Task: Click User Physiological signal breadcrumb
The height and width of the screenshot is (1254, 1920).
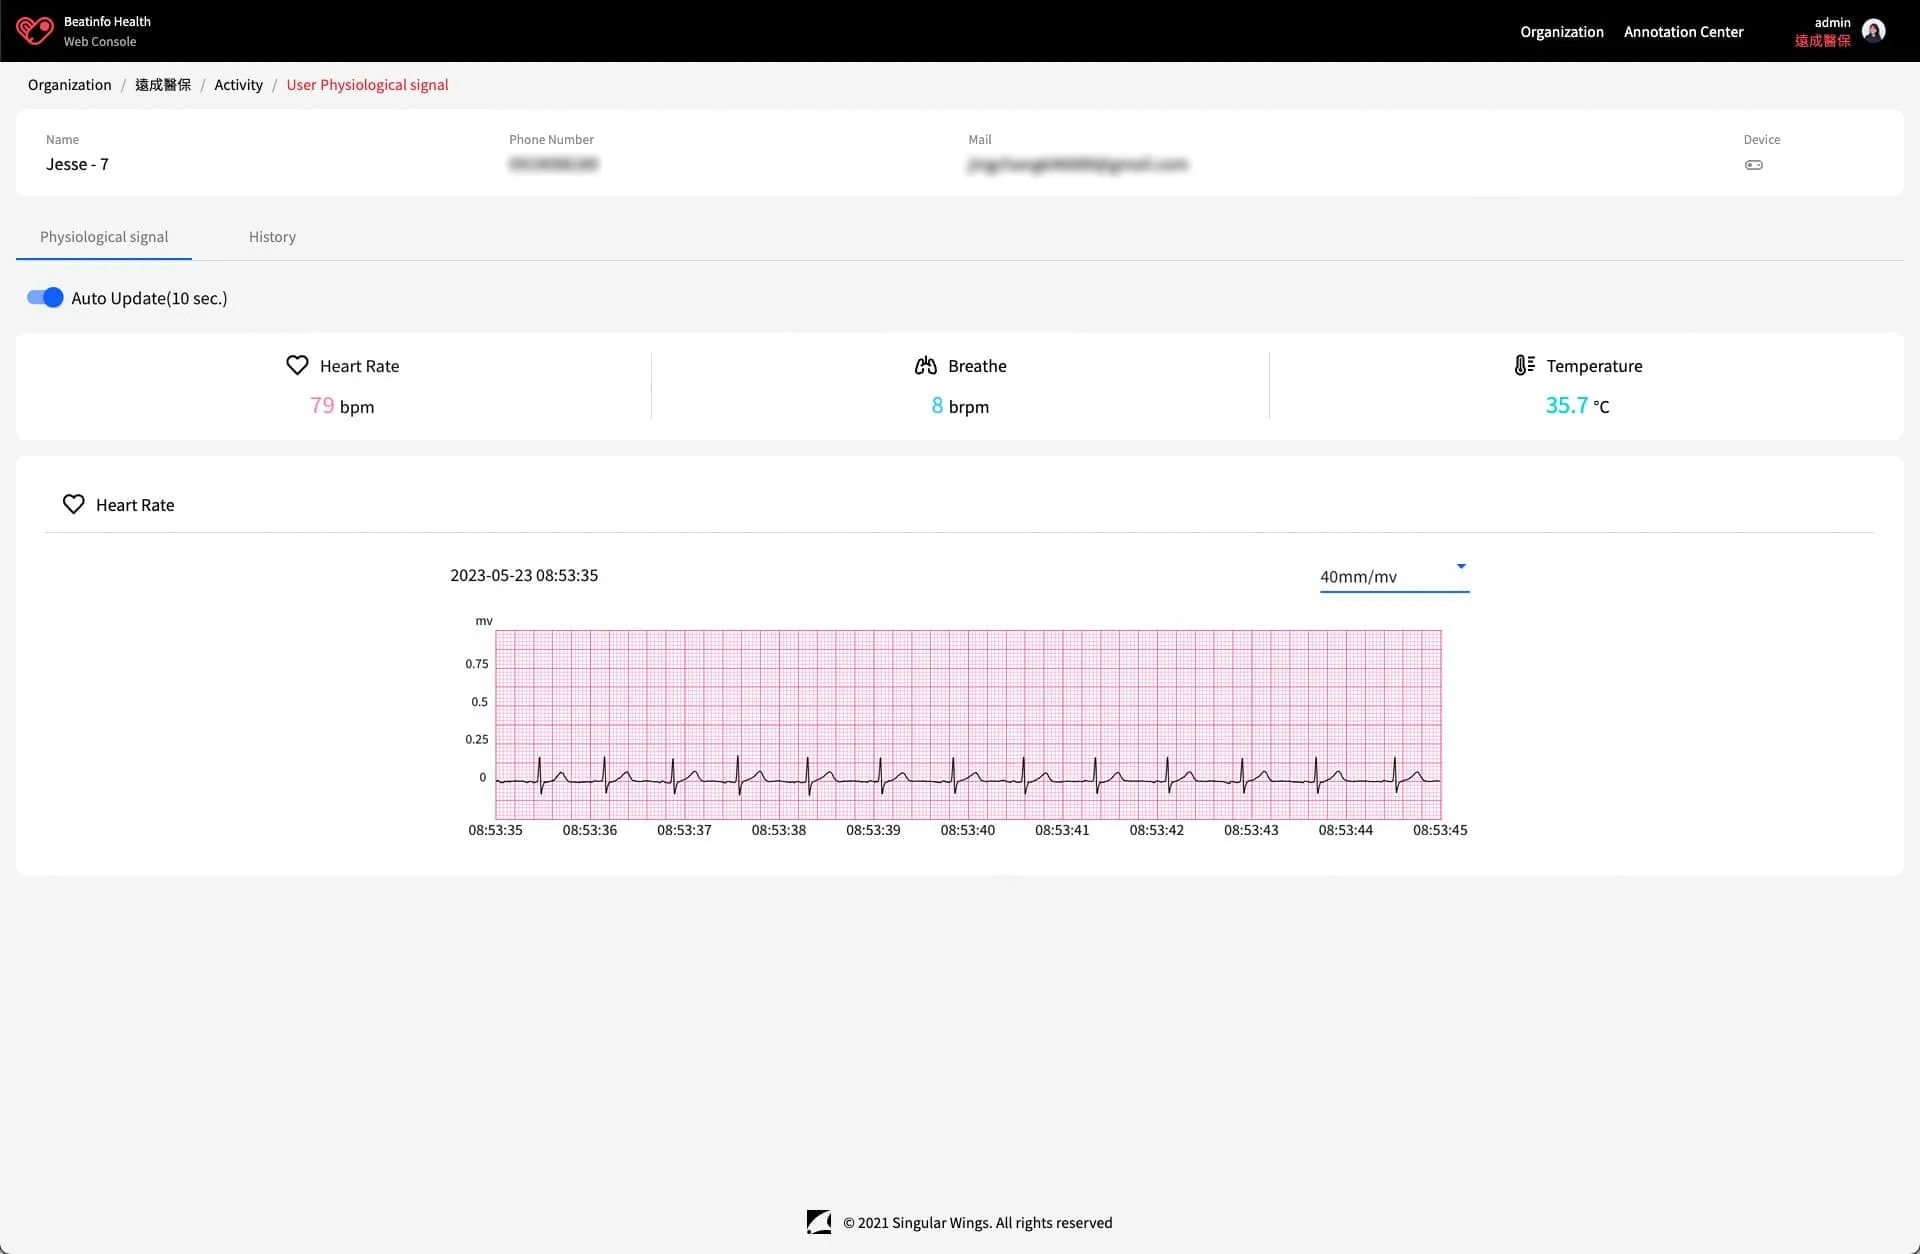Action: 367,85
